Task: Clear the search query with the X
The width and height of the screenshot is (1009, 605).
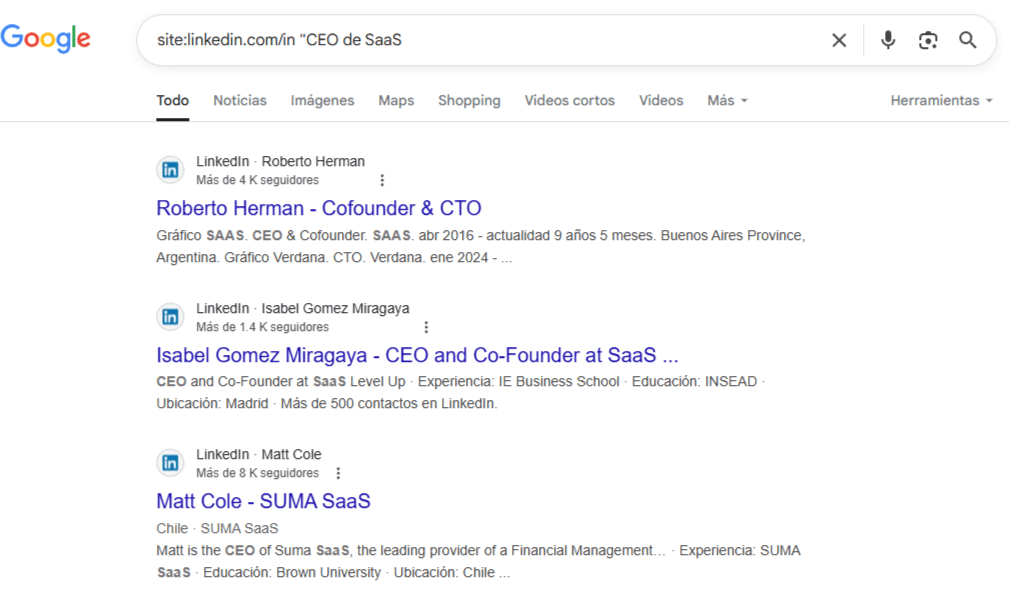Action: click(x=839, y=40)
